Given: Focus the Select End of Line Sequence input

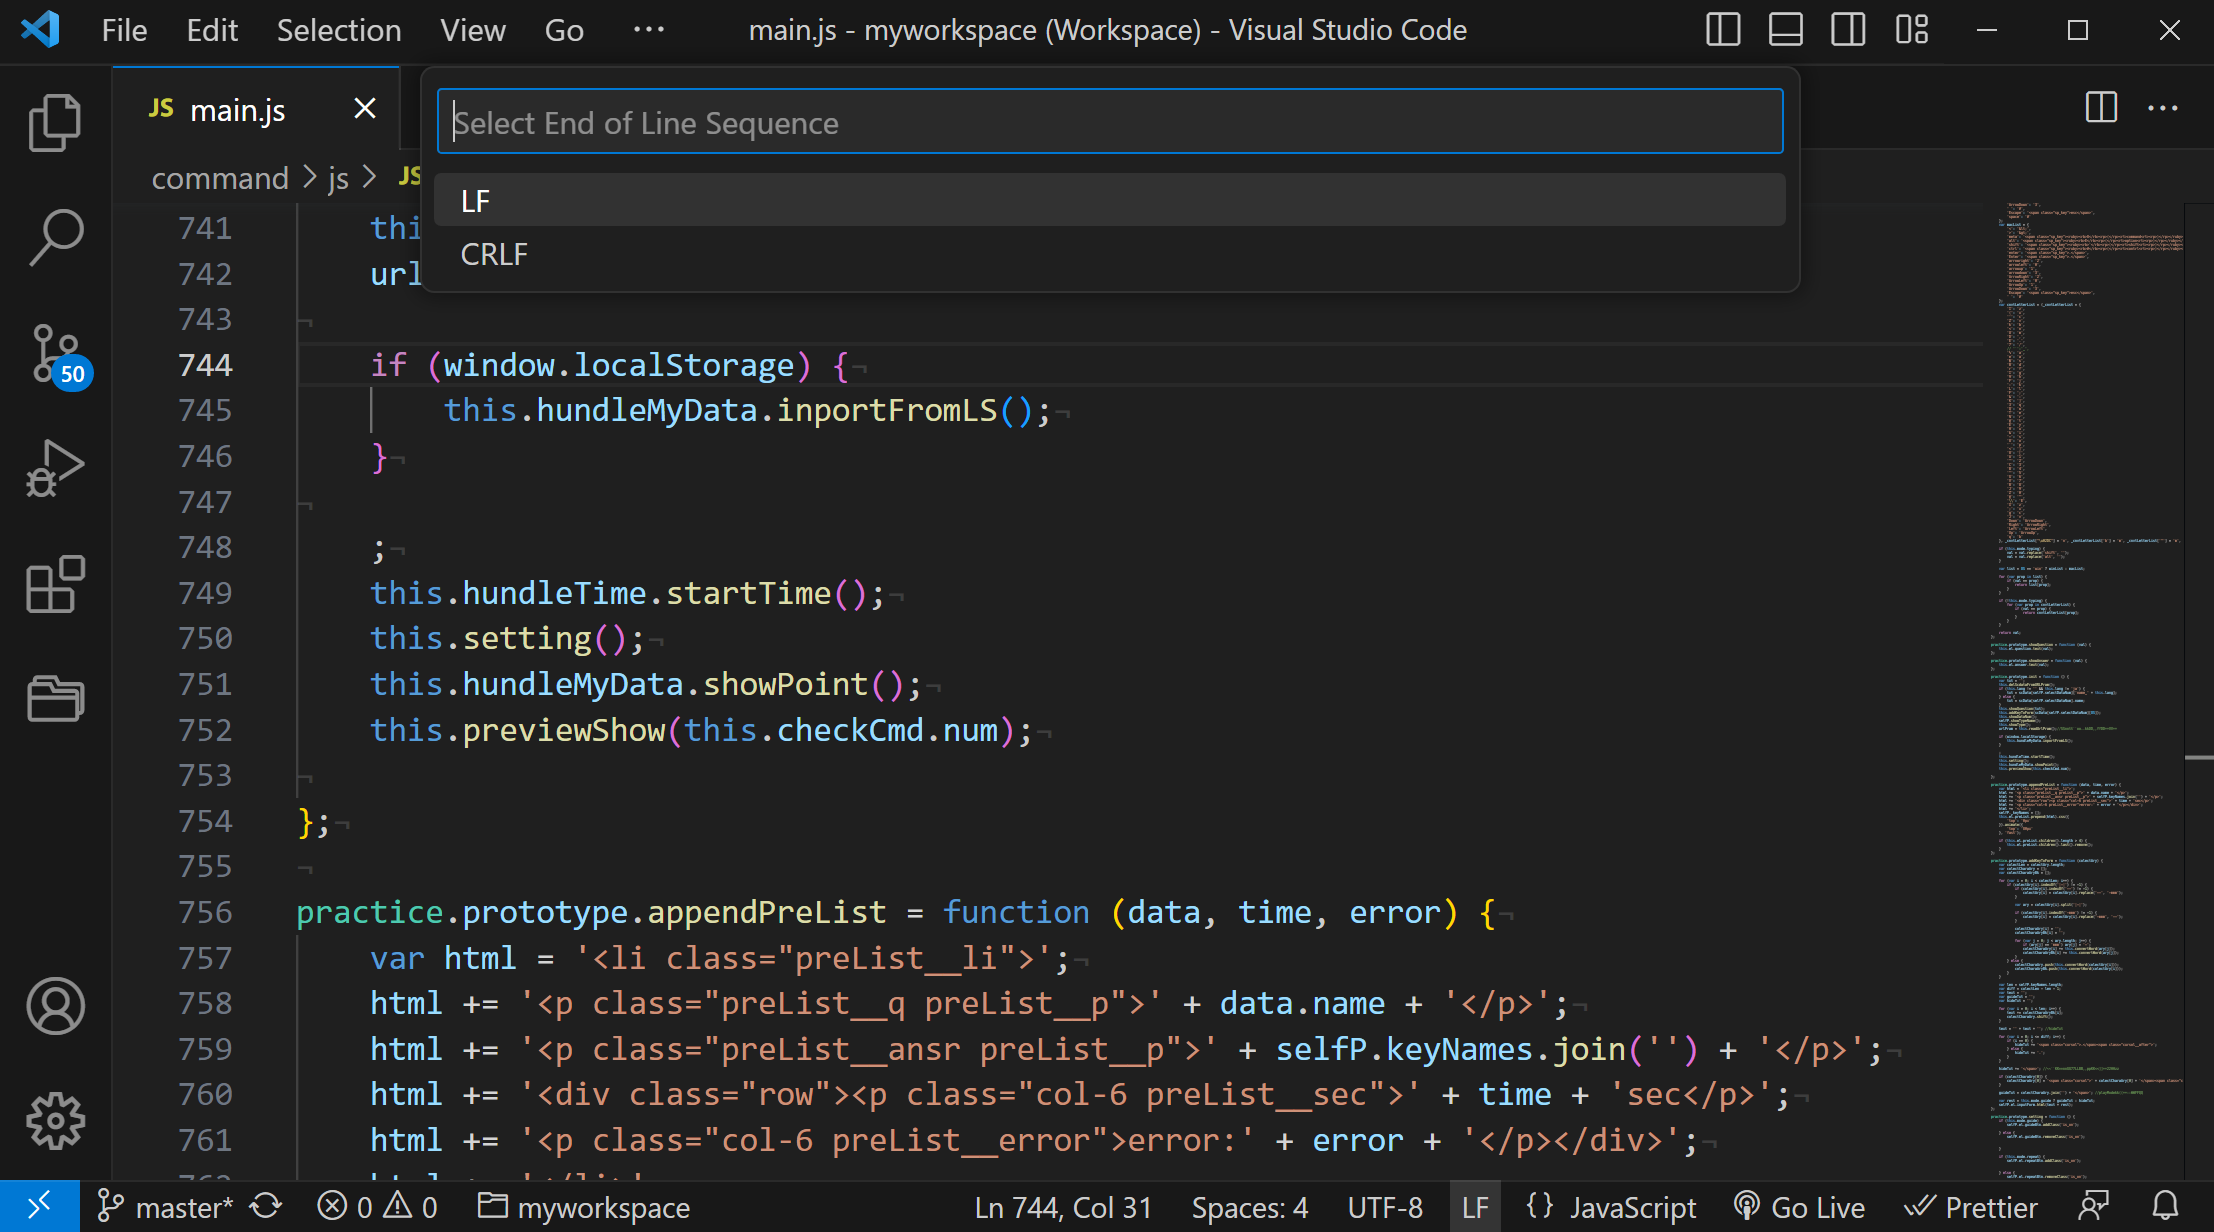Looking at the screenshot, I should point(1110,122).
